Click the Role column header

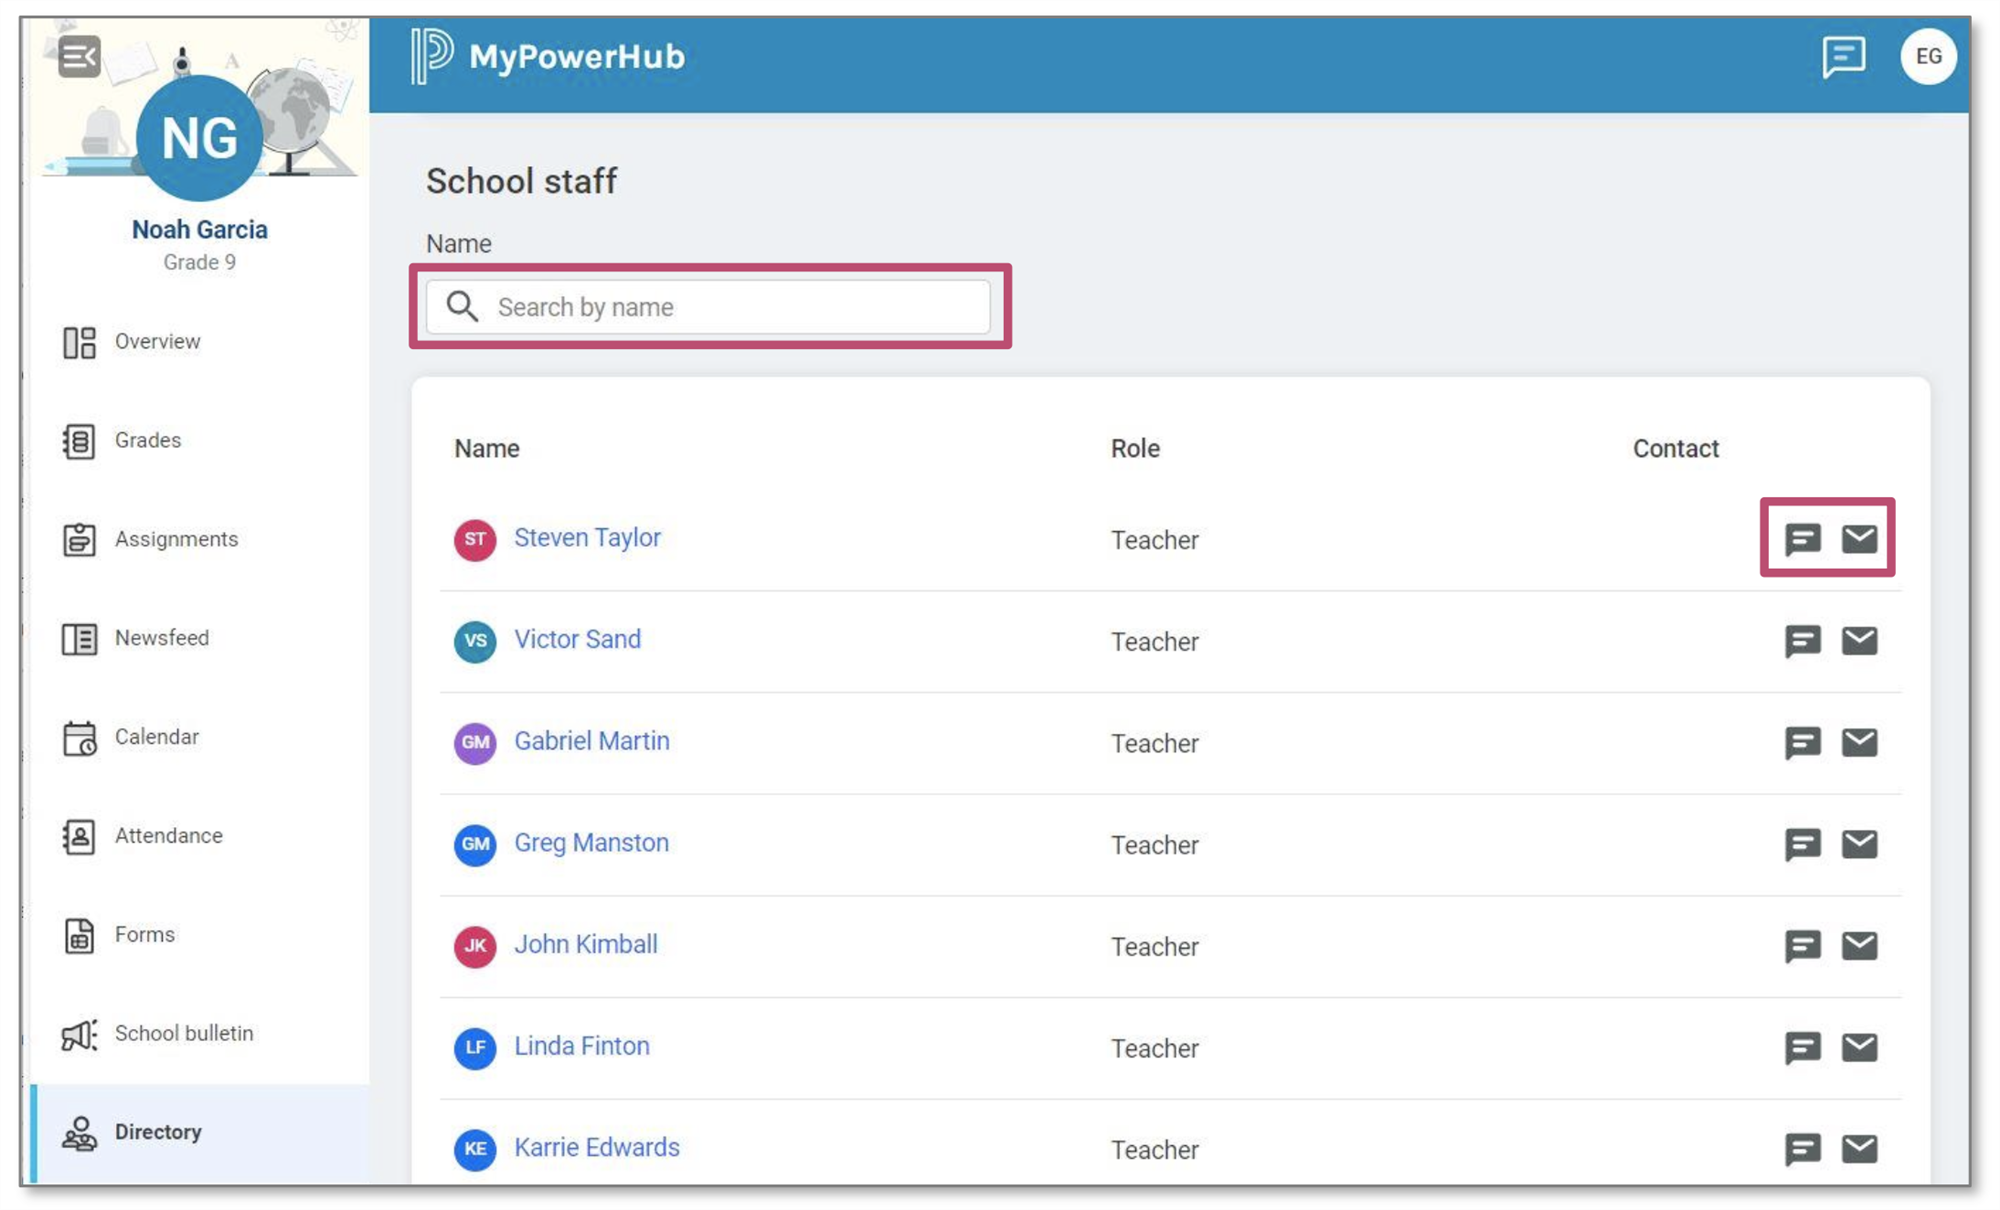pyautogui.click(x=1135, y=449)
